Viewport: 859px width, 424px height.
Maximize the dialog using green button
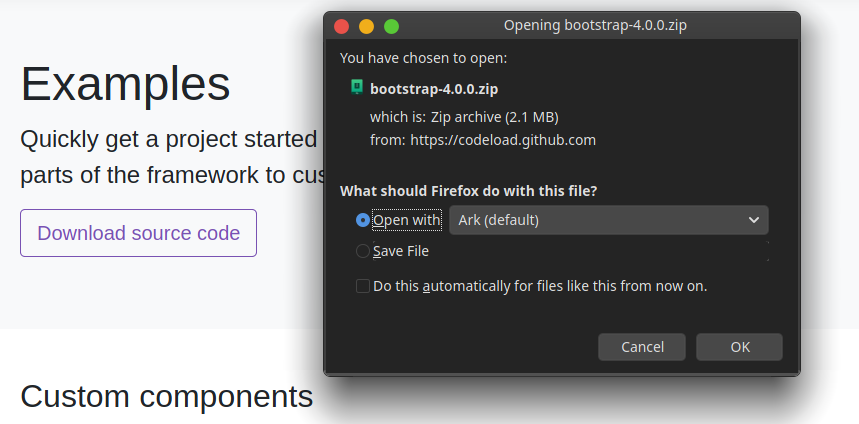coord(391,26)
